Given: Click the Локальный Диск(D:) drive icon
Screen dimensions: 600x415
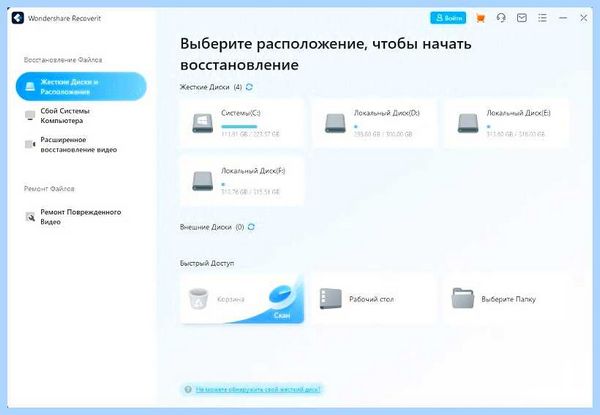Looking at the screenshot, I should (x=335, y=123).
